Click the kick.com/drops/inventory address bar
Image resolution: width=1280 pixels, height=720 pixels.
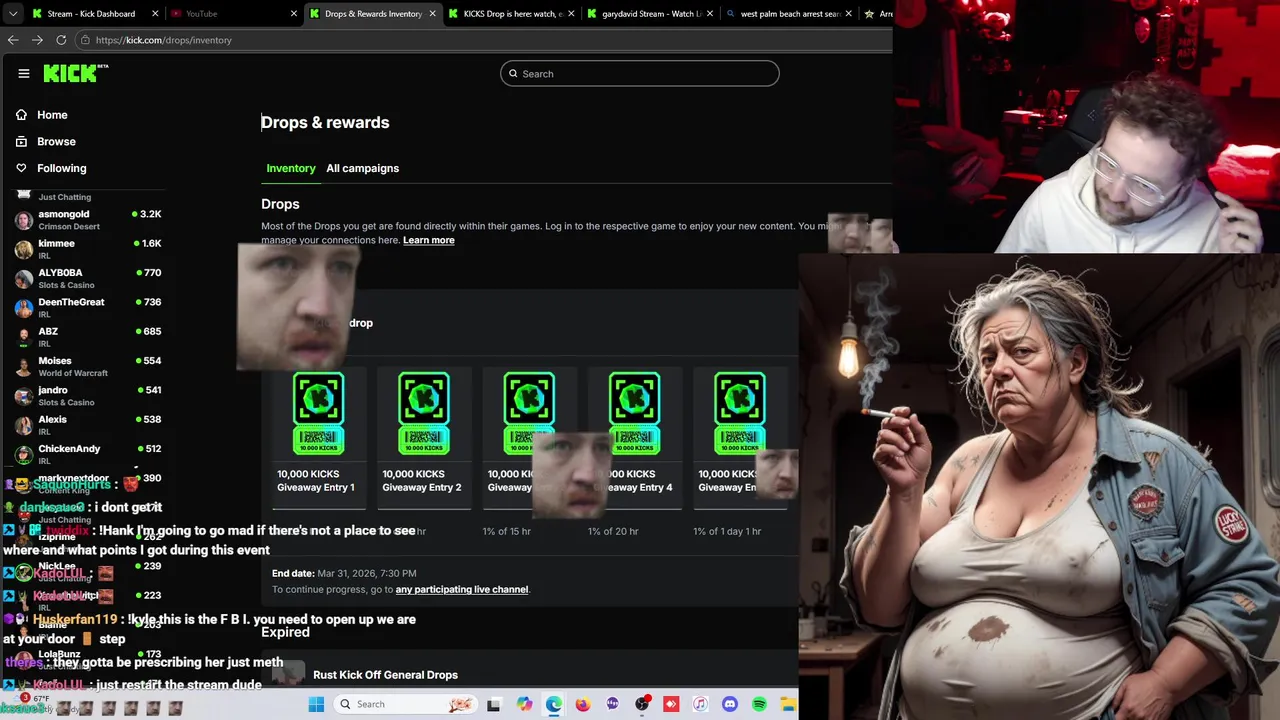[484, 40]
